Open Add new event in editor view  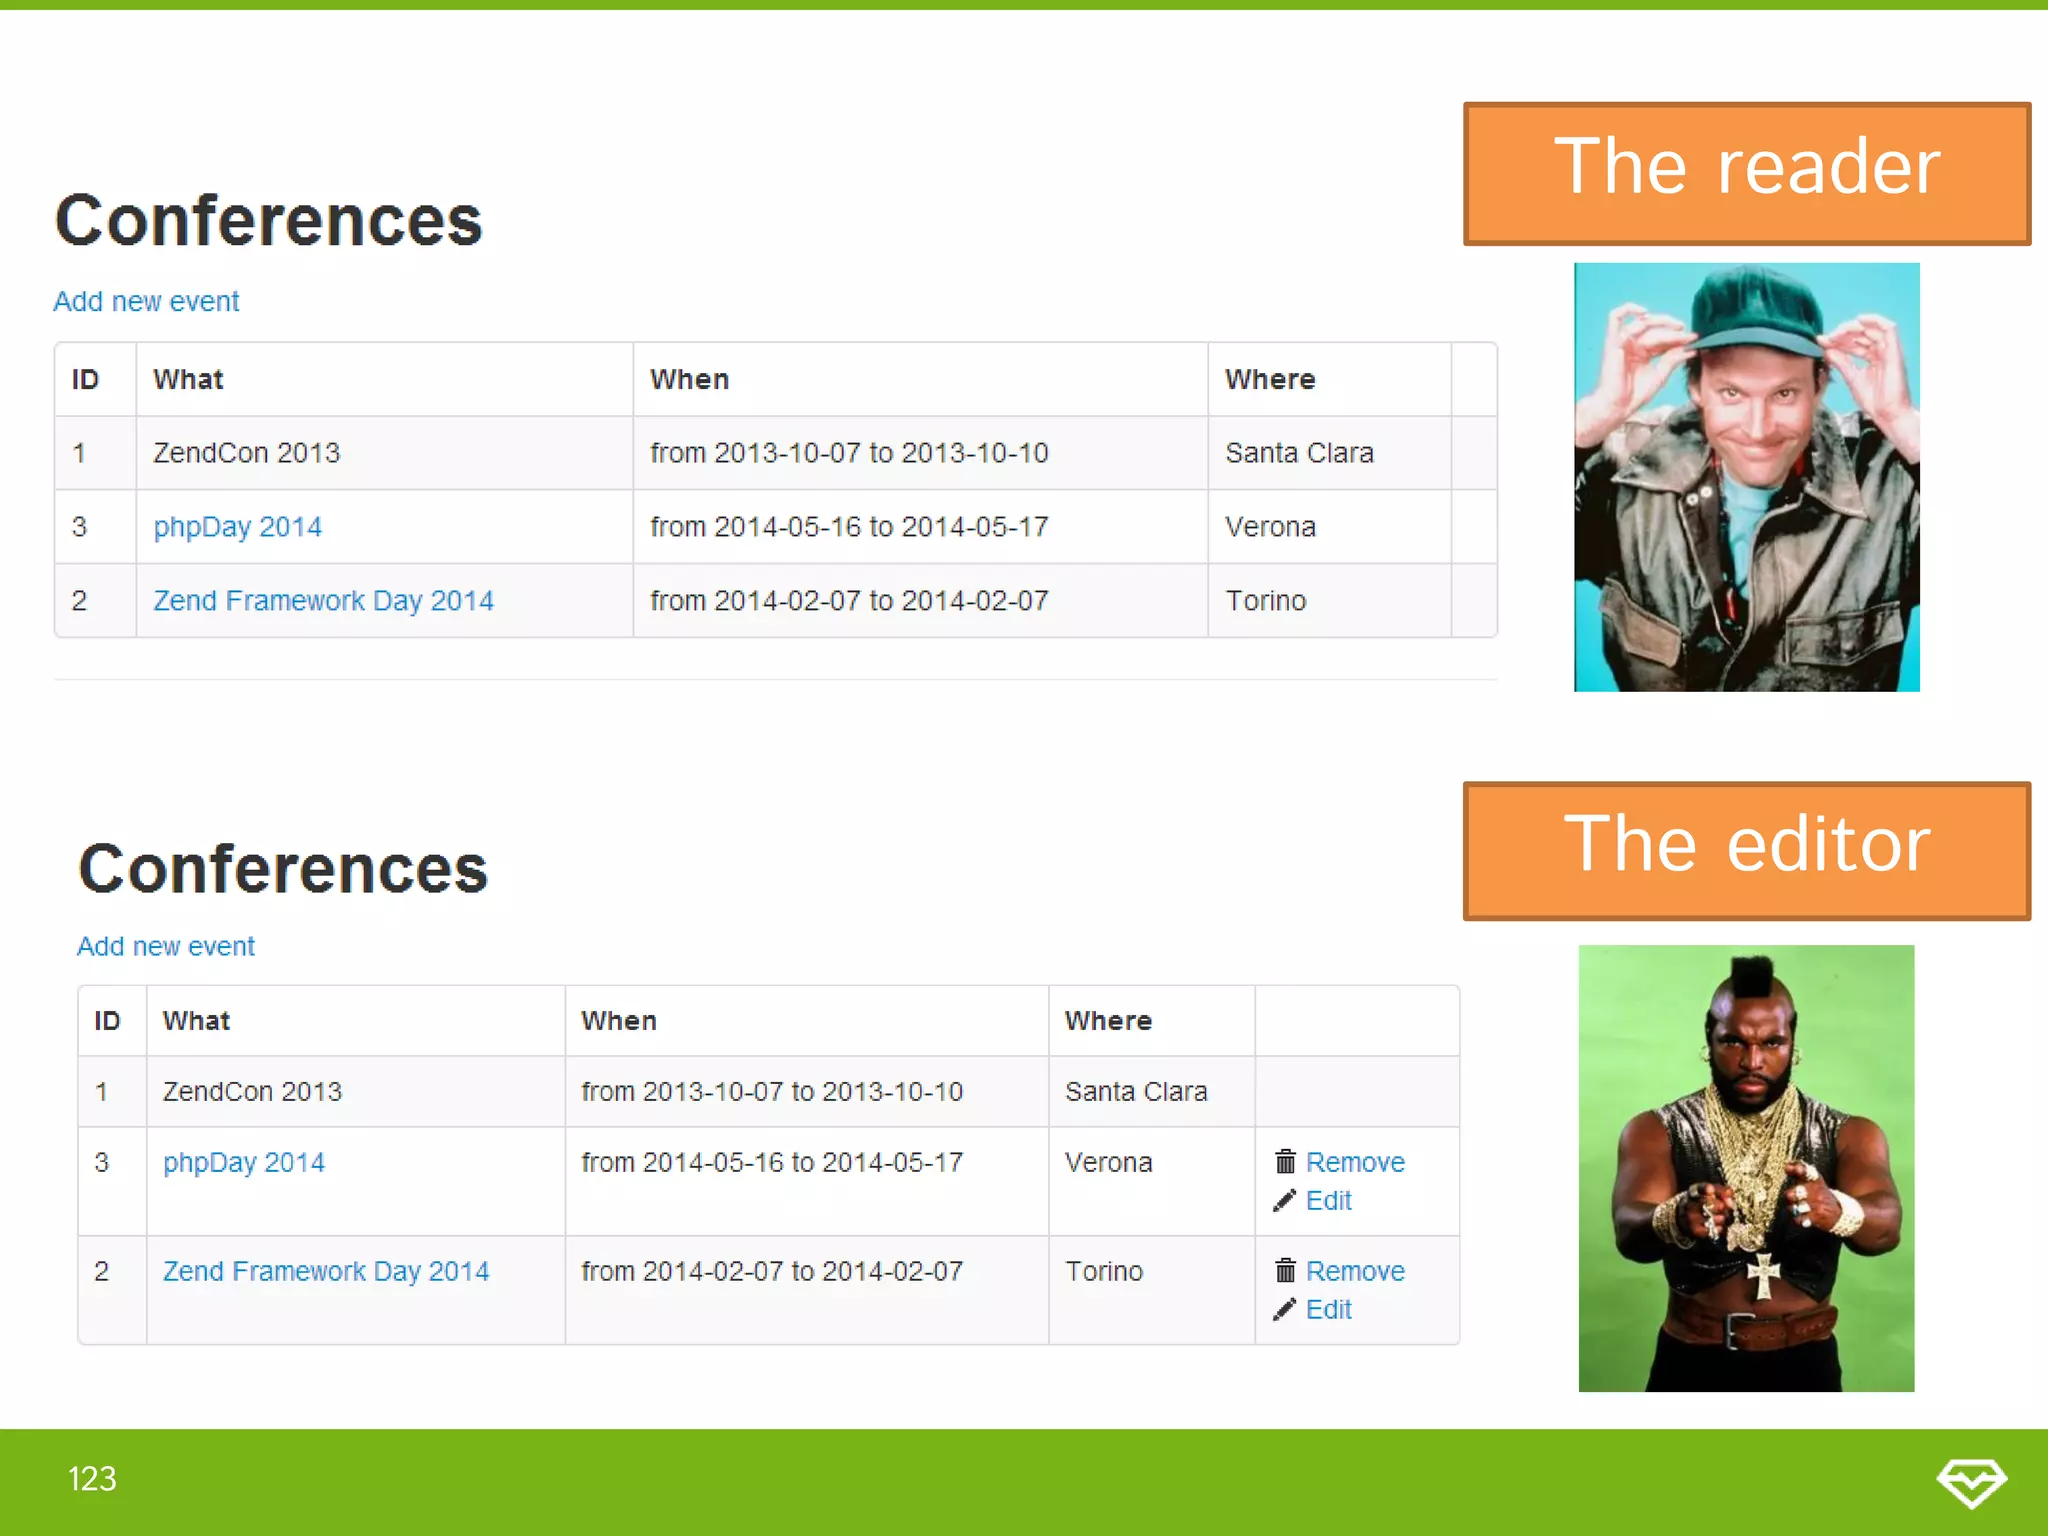pos(166,946)
